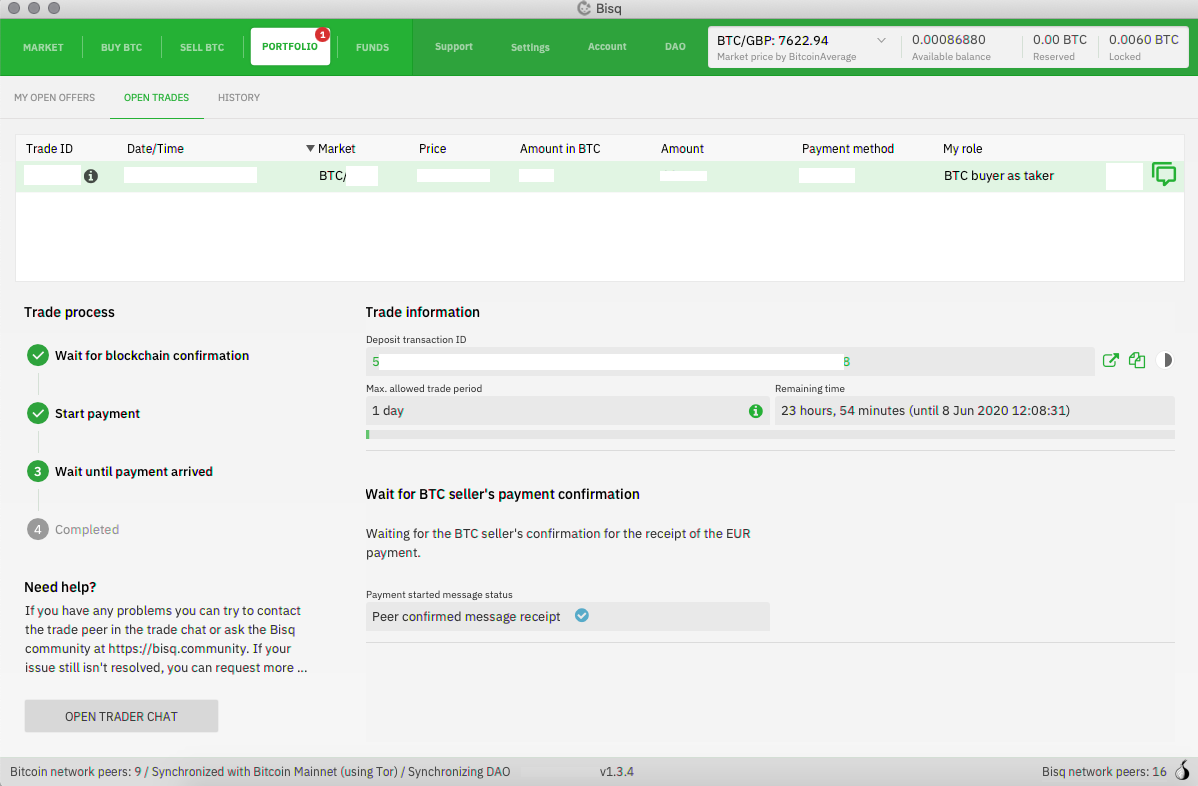Viewport: 1198px width, 786px height.
Task: Open Support section
Action: point(454,47)
